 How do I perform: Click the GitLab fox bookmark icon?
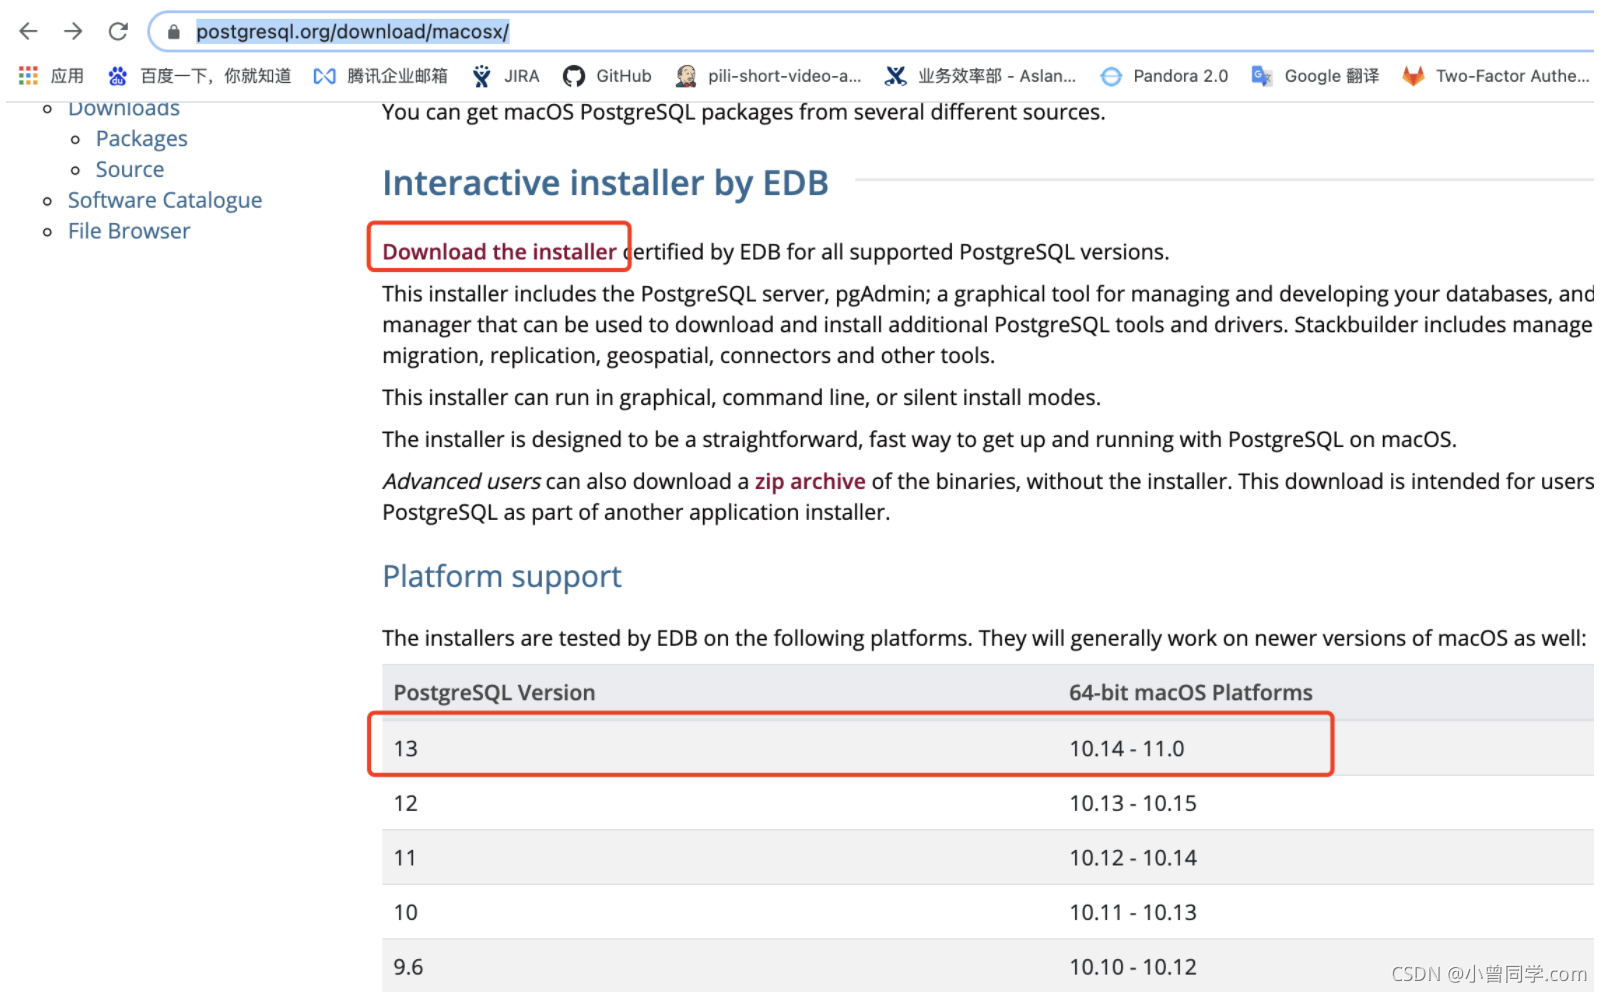click(x=1413, y=76)
